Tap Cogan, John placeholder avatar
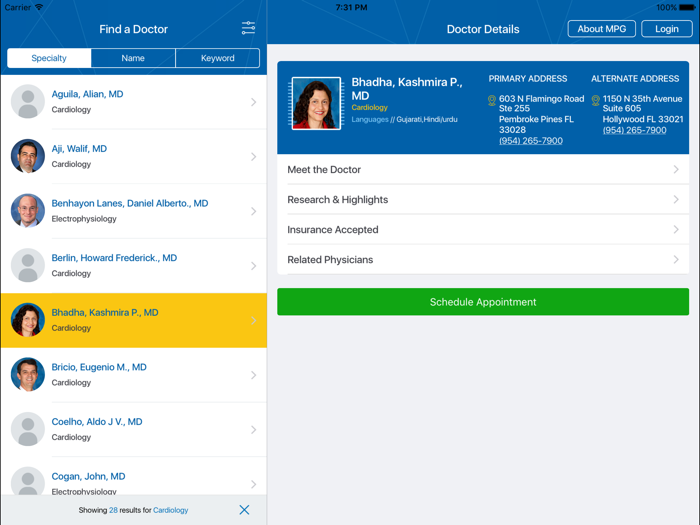This screenshot has height=525, width=700. point(28,481)
